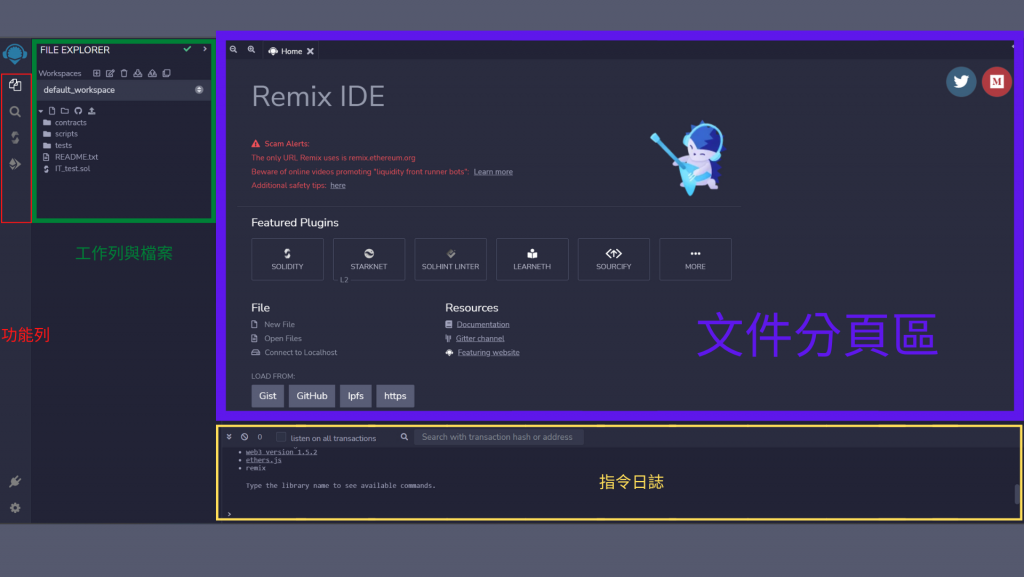The width and height of the screenshot is (1024, 577).
Task: Collapse terminal with double-chevron
Action: click(x=229, y=437)
